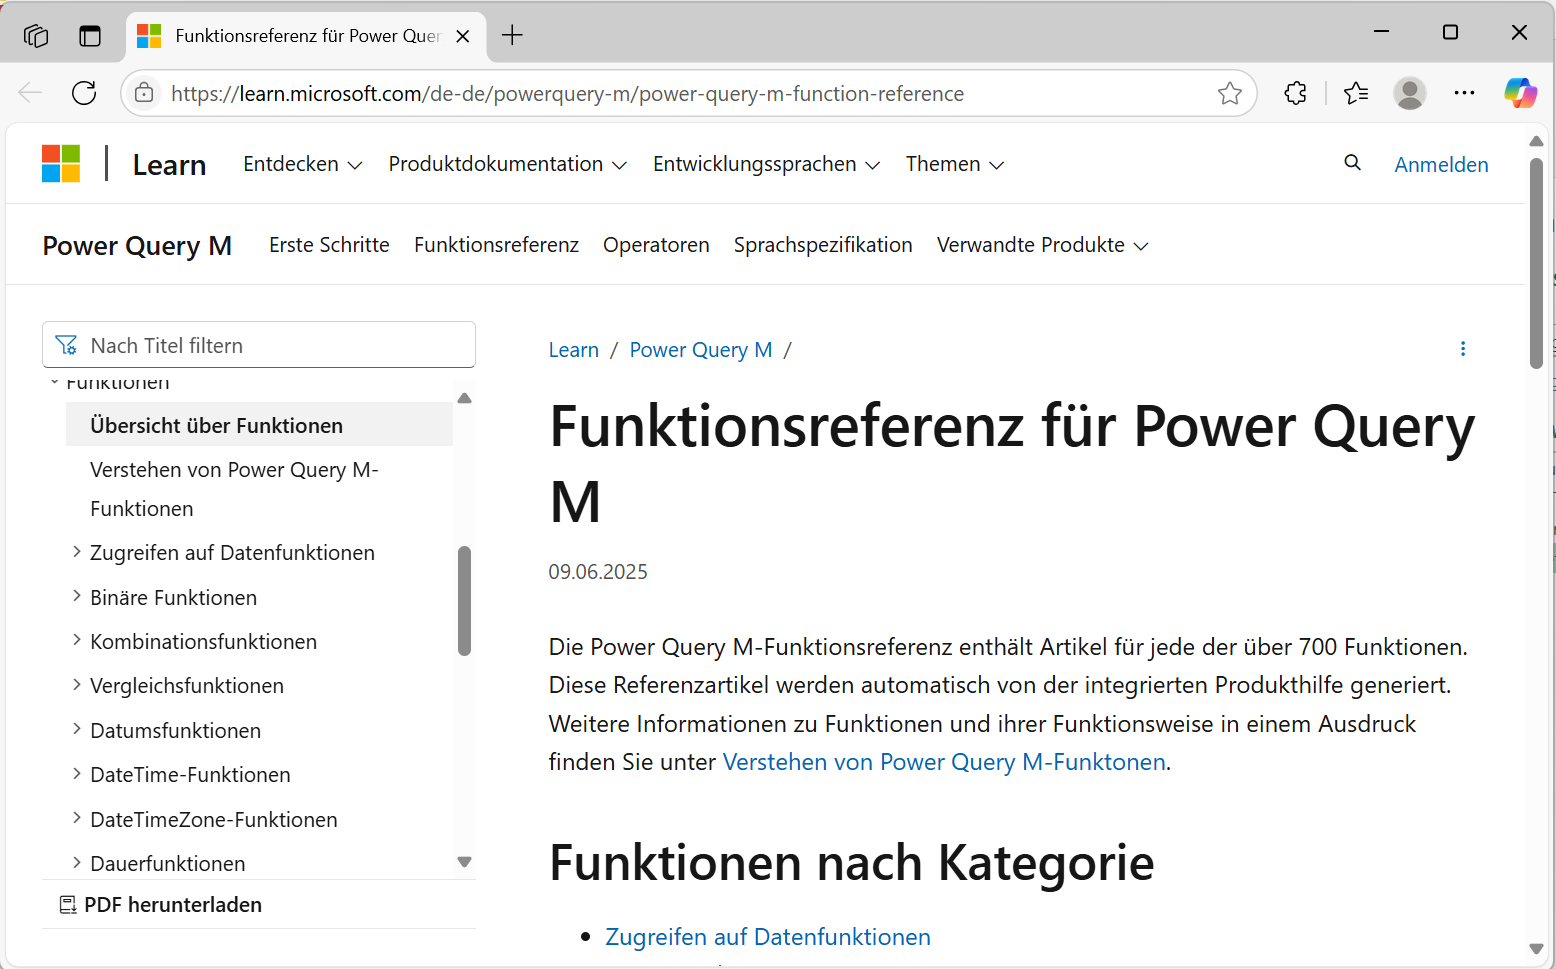
Task: Expand Binäre Funktionen tree node
Action: tap(77, 596)
